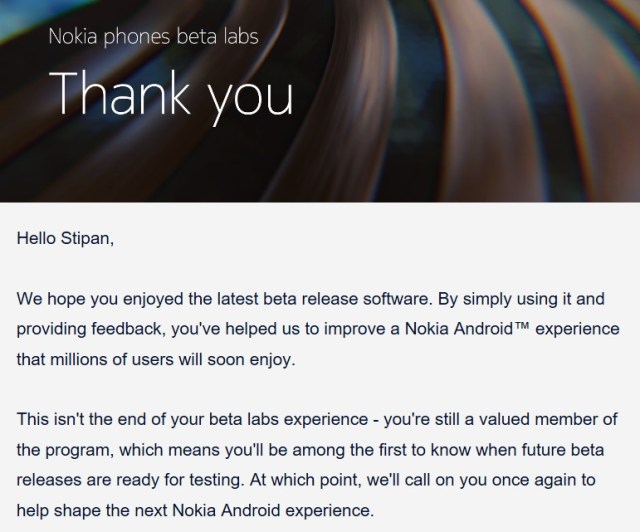Click 'releases are ready for testing' text
Screen dimensions: 640x532
(x=129, y=480)
